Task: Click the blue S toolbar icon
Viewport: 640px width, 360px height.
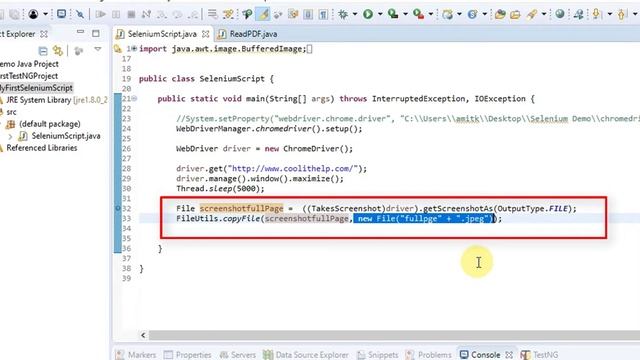Action: 472,15
